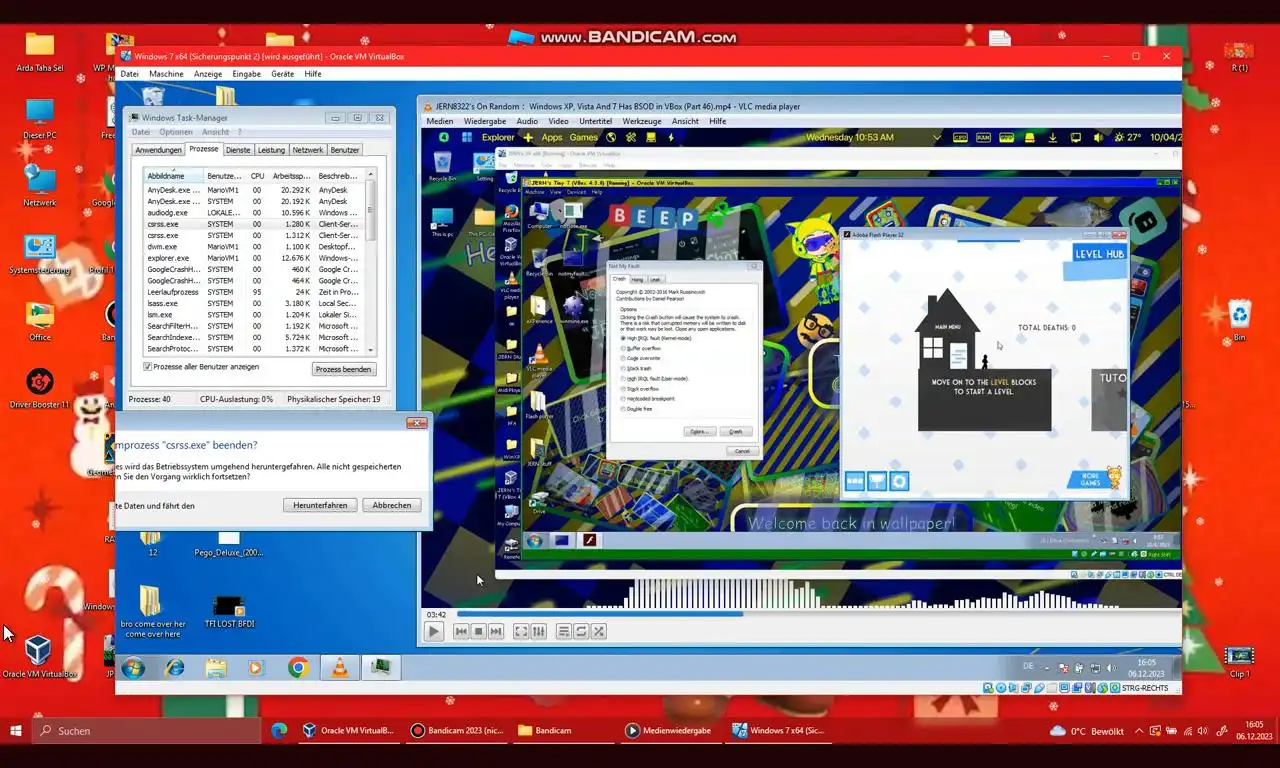Sort processes by Abbildname column header
This screenshot has width=1280, height=768.
pyautogui.click(x=174, y=176)
